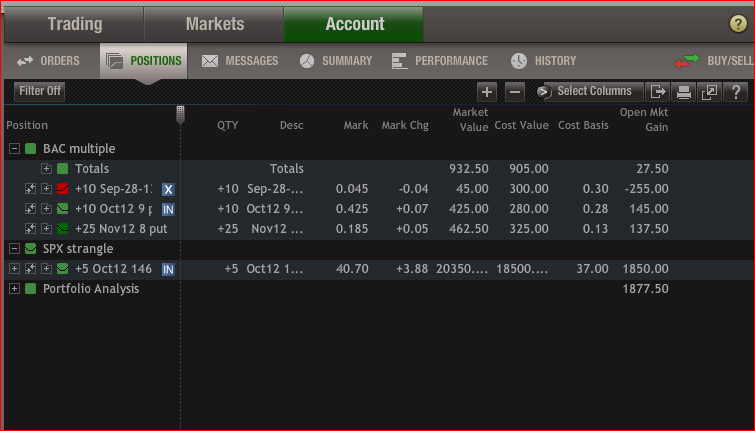Expand the +10 Sep-28 position row
This screenshot has width=755, height=431.
click(46, 189)
